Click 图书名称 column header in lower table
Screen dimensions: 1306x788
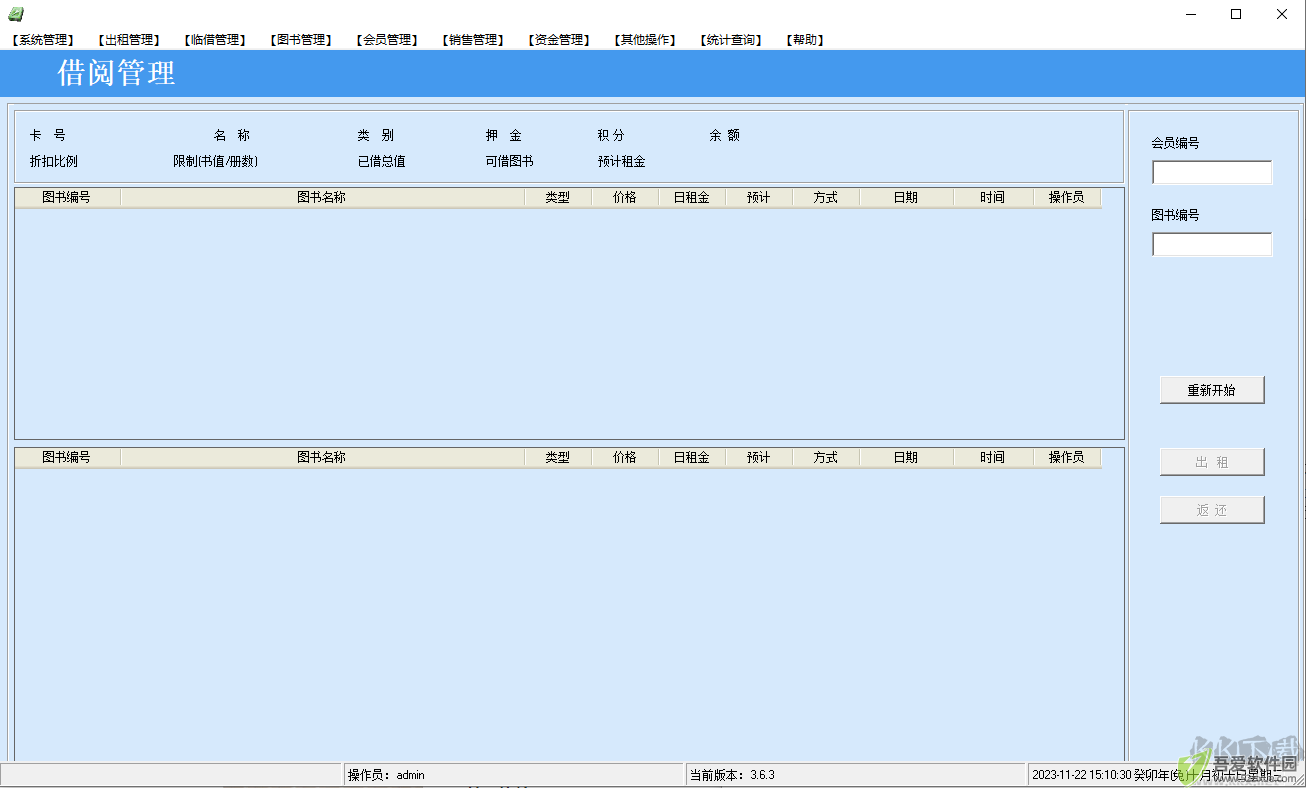pos(322,458)
